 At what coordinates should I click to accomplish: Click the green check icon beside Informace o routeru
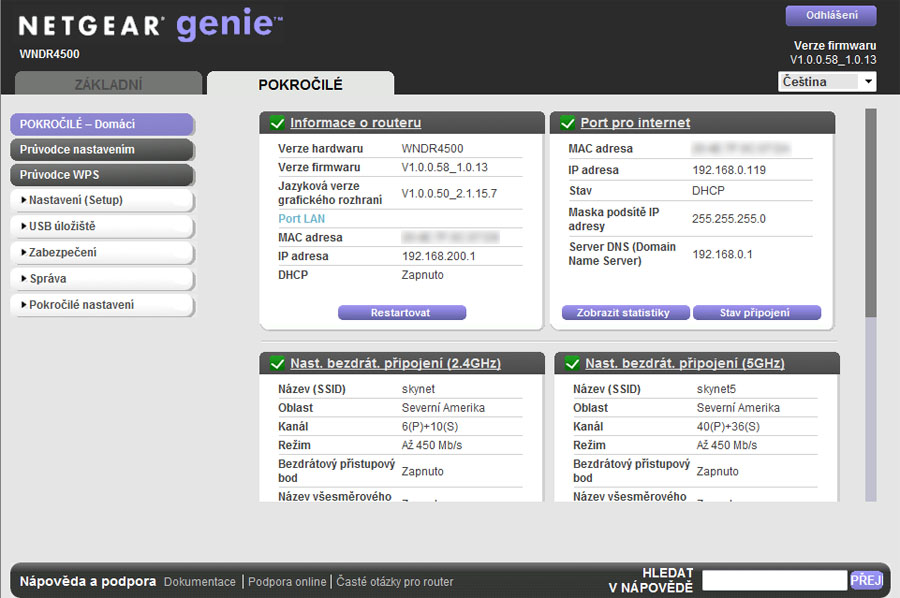277,123
